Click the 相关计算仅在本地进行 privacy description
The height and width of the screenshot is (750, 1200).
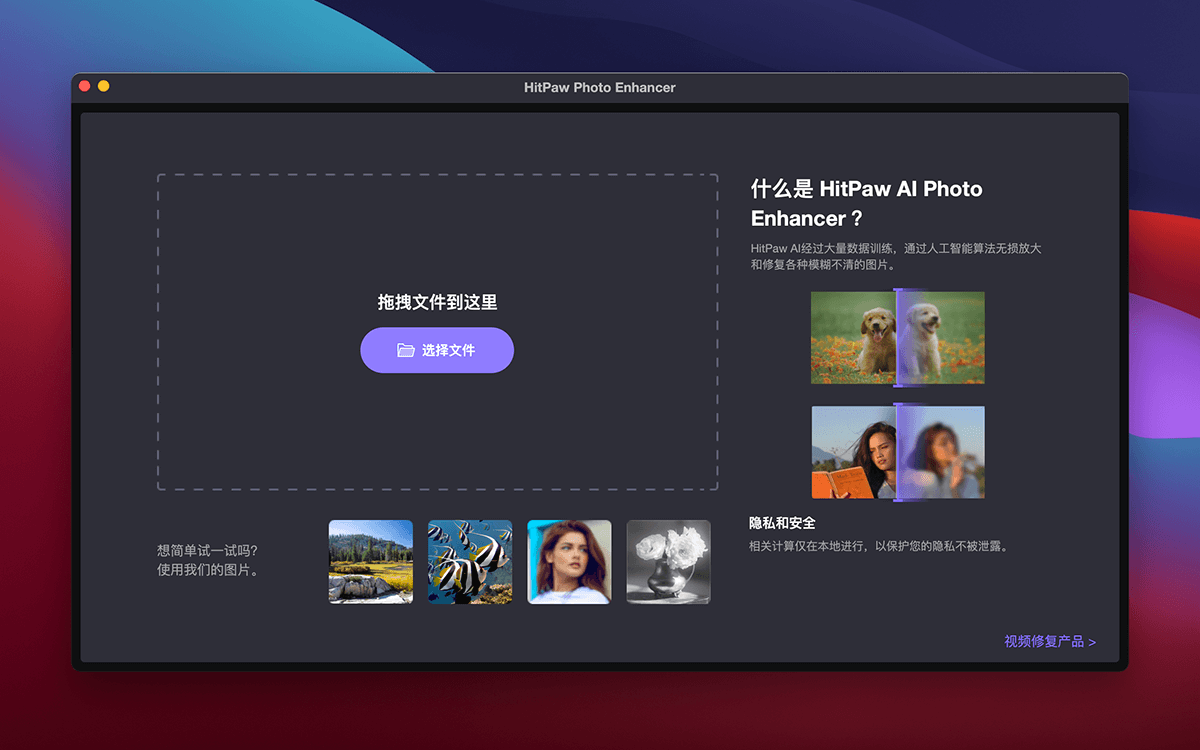(x=879, y=547)
